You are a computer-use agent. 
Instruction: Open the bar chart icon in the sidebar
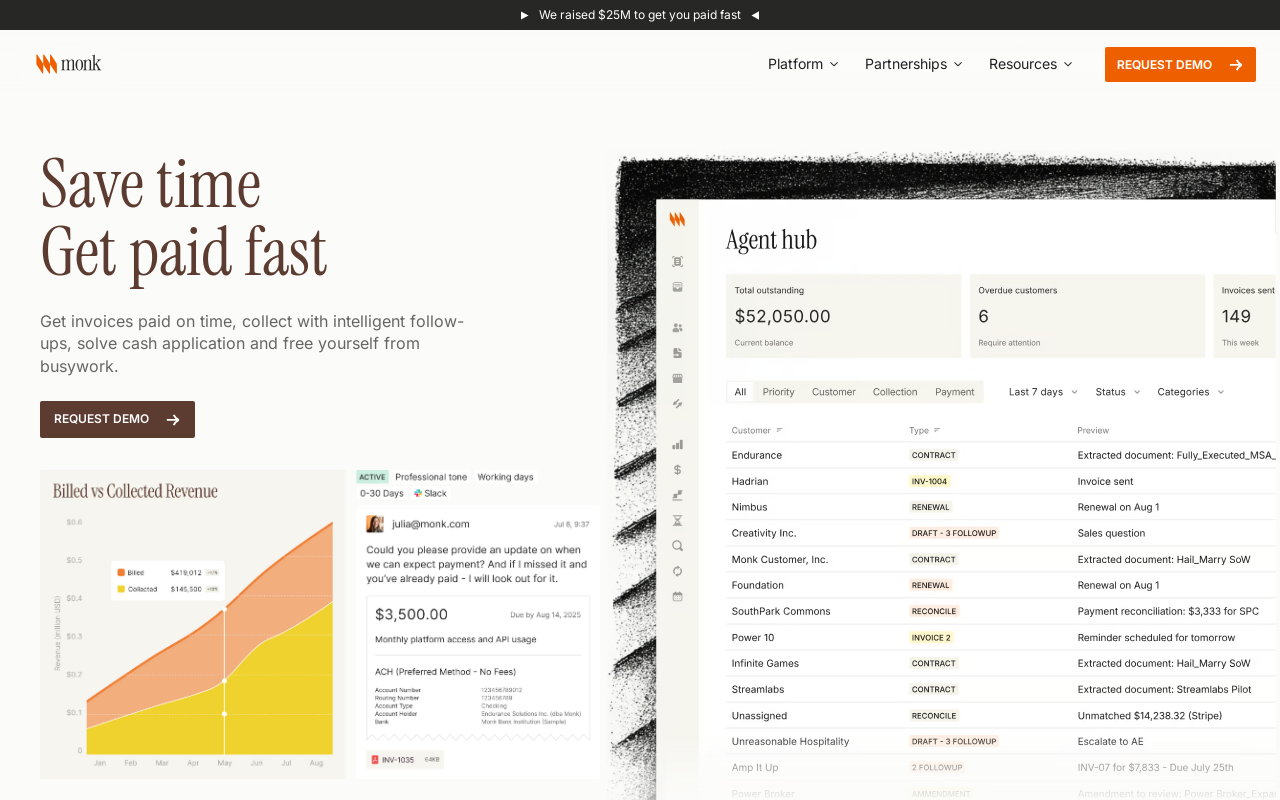pyautogui.click(x=677, y=444)
